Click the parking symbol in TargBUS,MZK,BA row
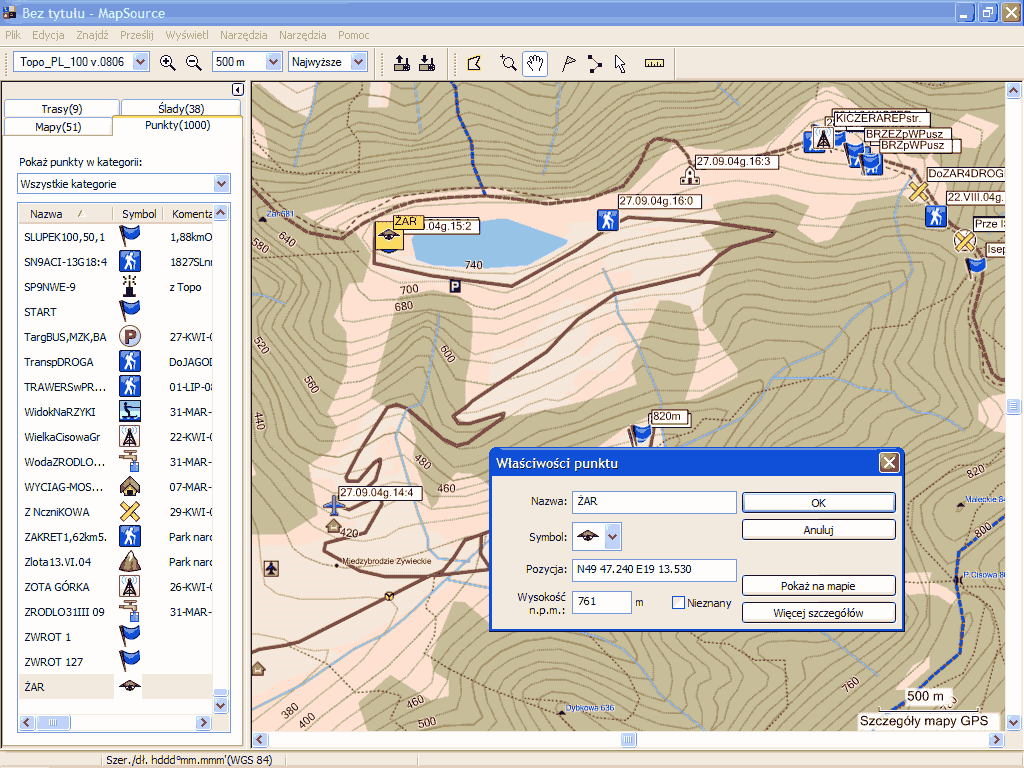1024x768 pixels. 130,336
